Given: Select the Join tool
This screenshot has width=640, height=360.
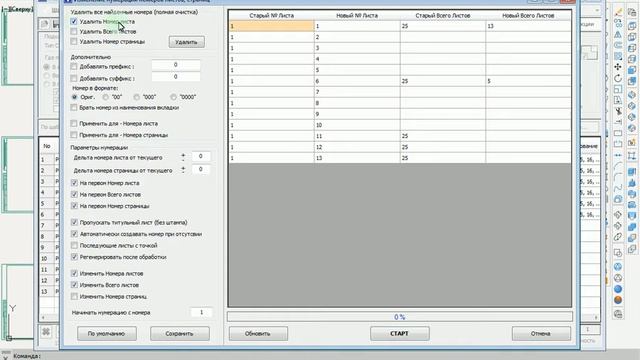Looking at the screenshot, I should pyautogui.click(x=618, y=155).
